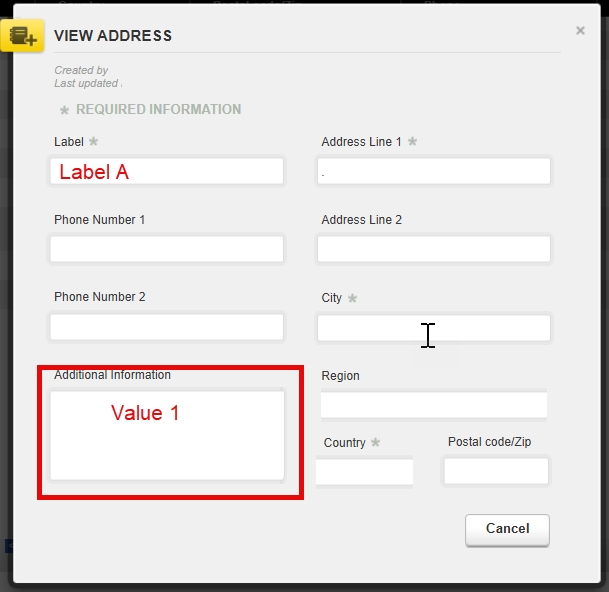Click inside the City input field
609x592 pixels.
tap(434, 328)
